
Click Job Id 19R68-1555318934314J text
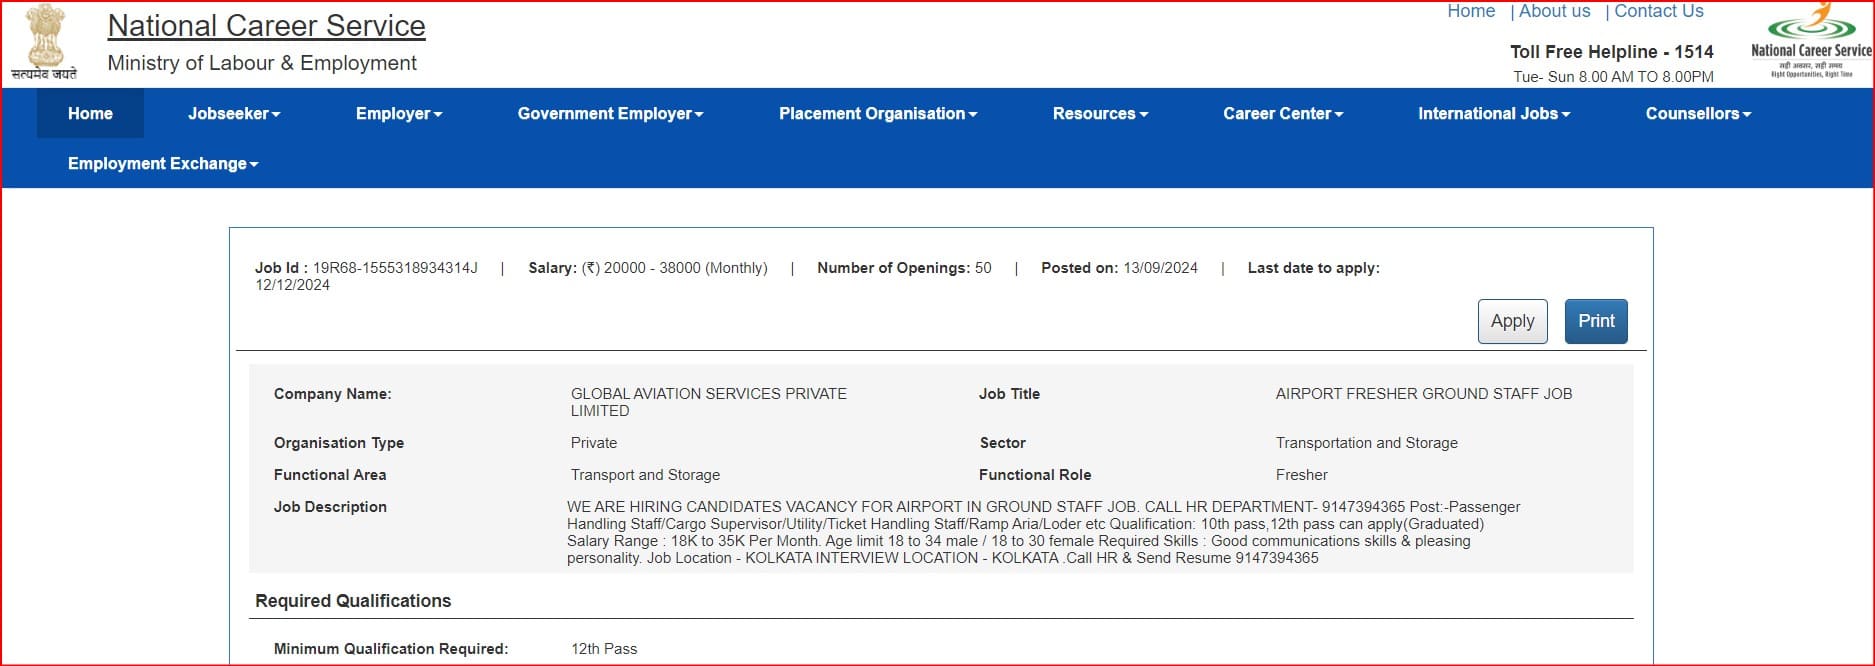[x=366, y=268]
